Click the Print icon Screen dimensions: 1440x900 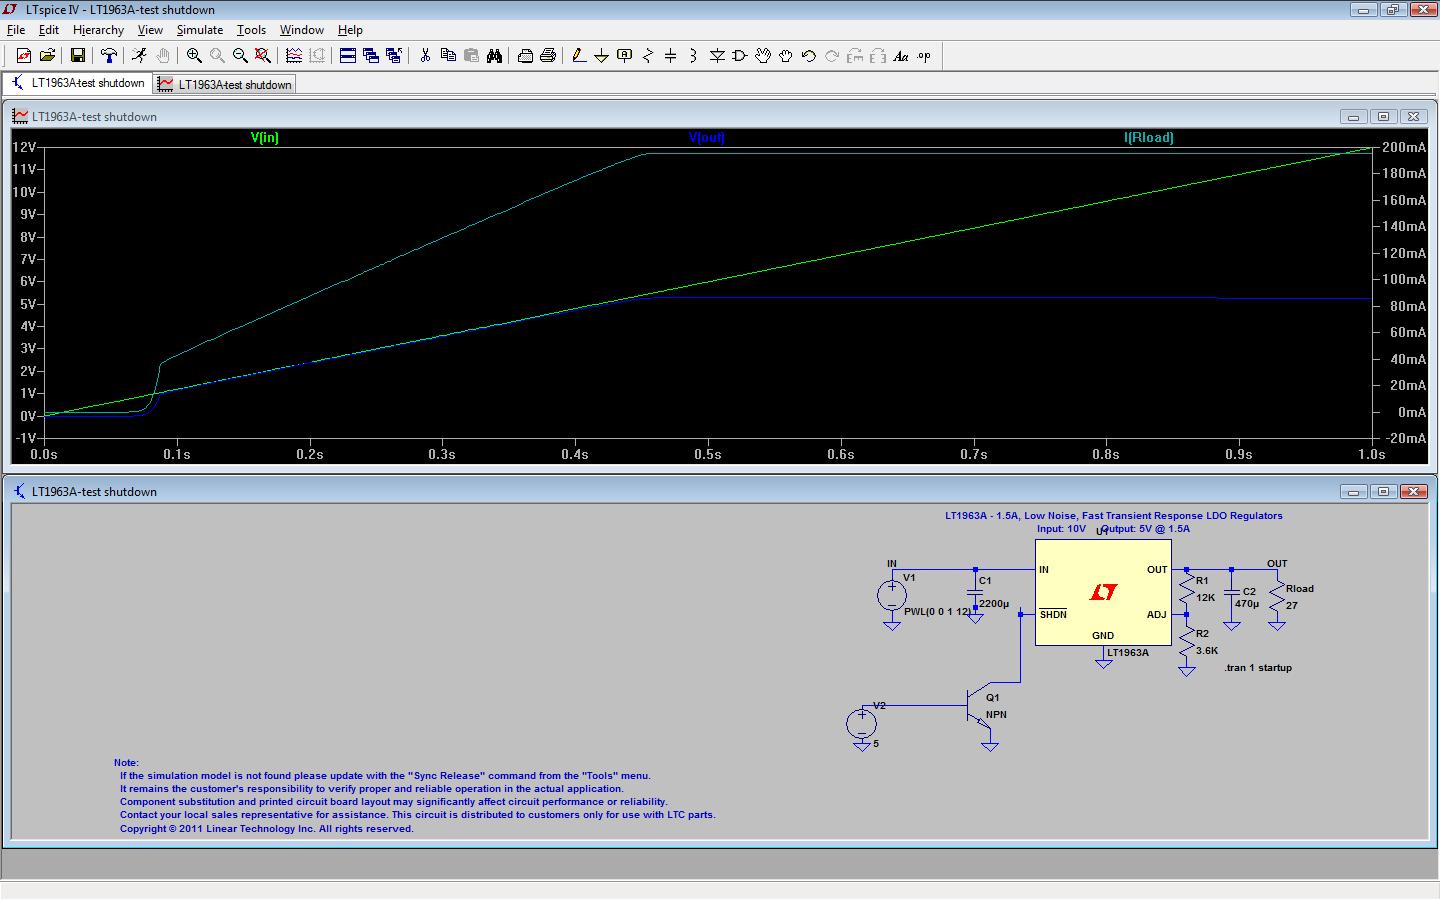(548, 56)
